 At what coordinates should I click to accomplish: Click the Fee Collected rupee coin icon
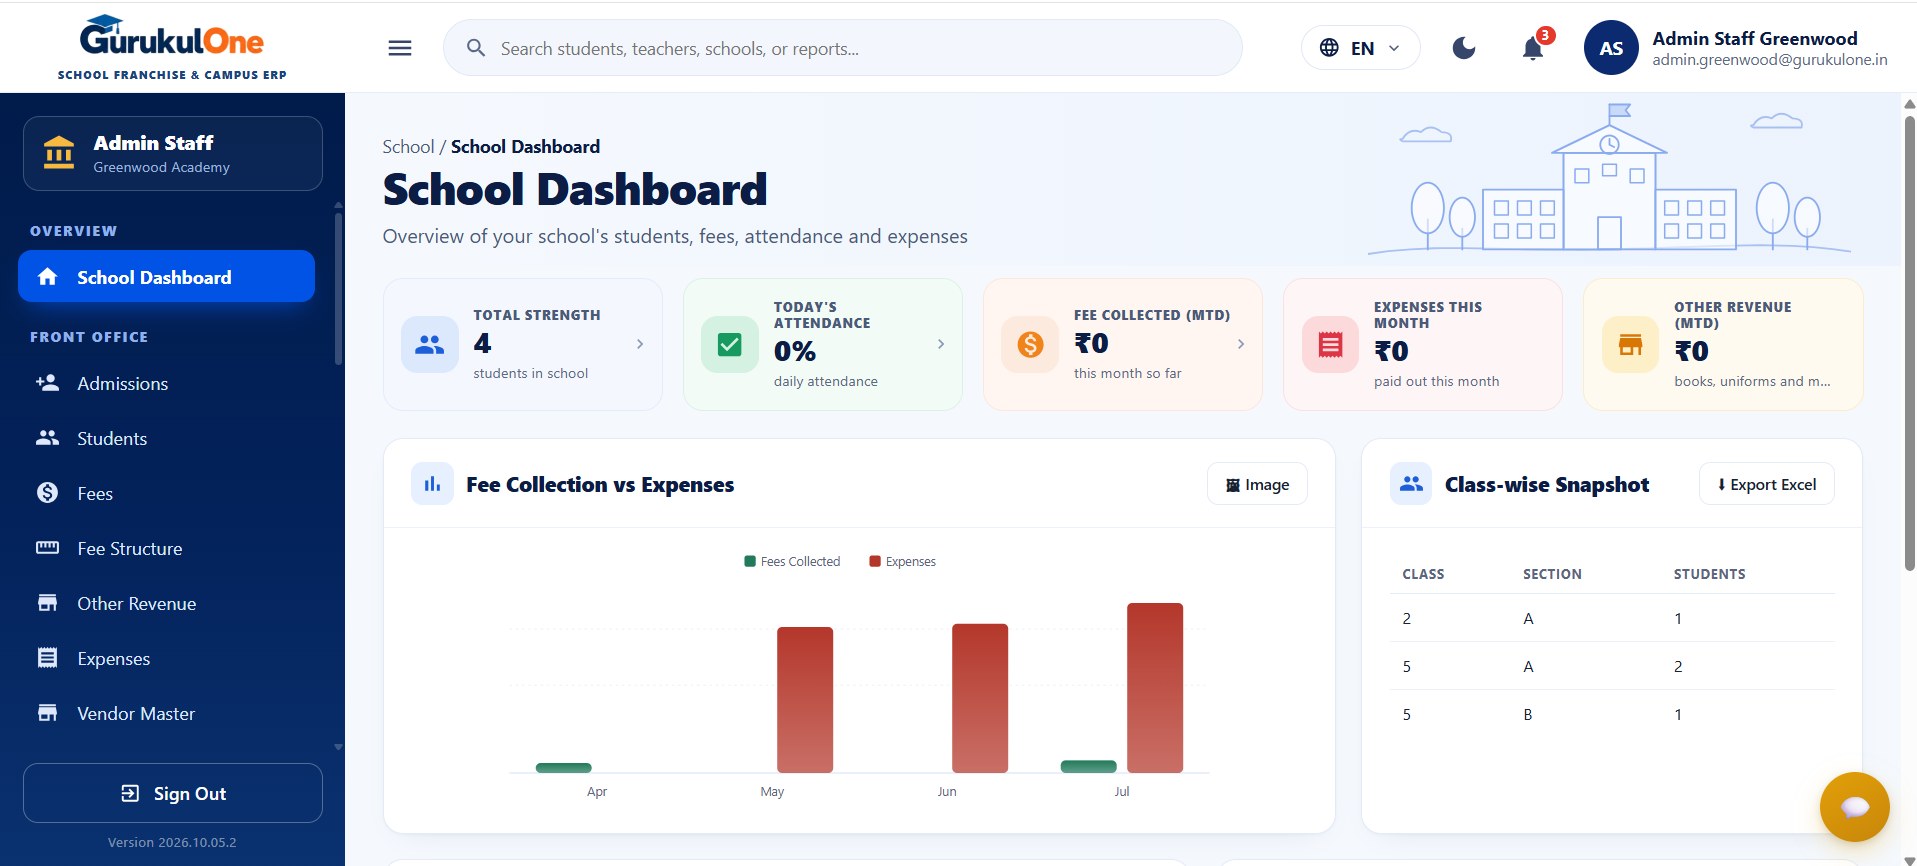1030,344
